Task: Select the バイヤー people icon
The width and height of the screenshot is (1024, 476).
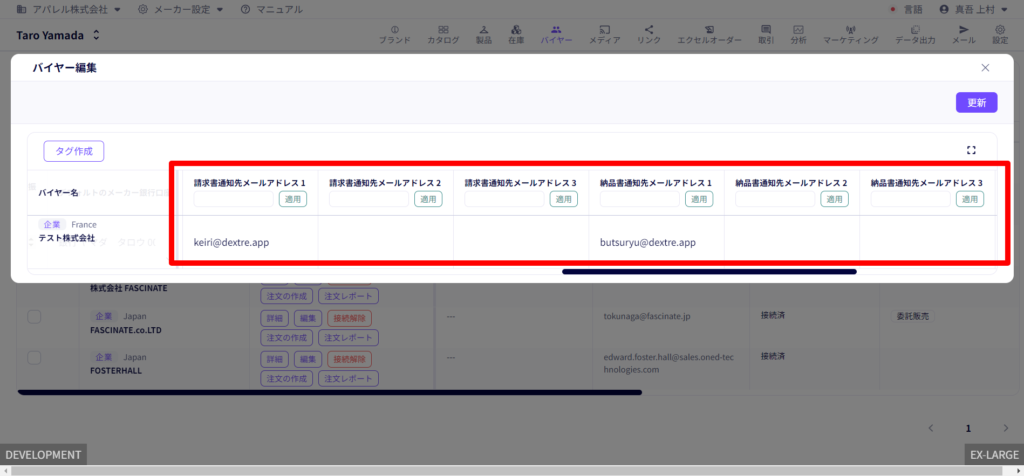Action: [556, 29]
